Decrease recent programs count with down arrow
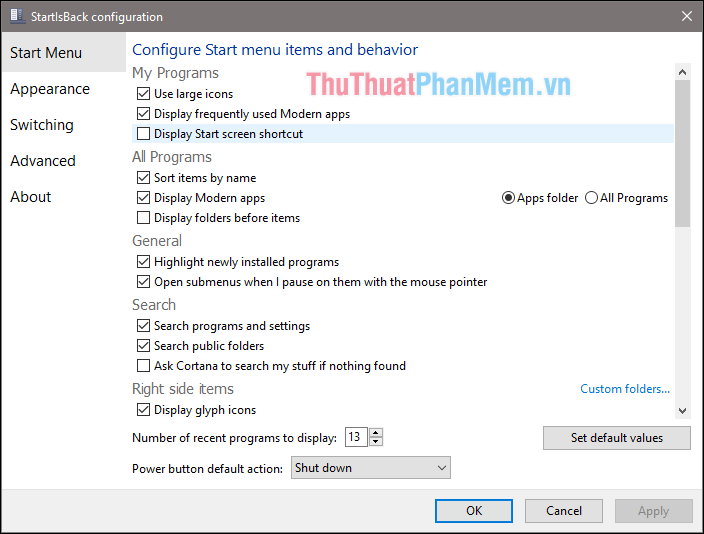Image resolution: width=704 pixels, height=534 pixels. pos(376,441)
